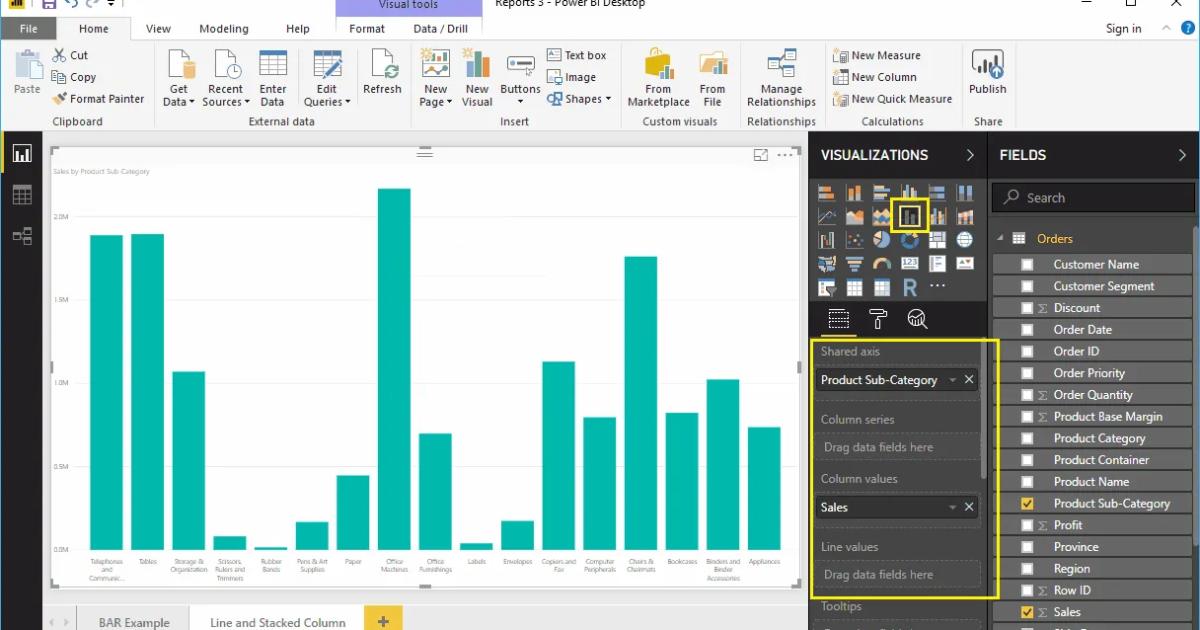Switch to Data view in left sidebar
Screen dimensions: 1200x630
coord(22,194)
